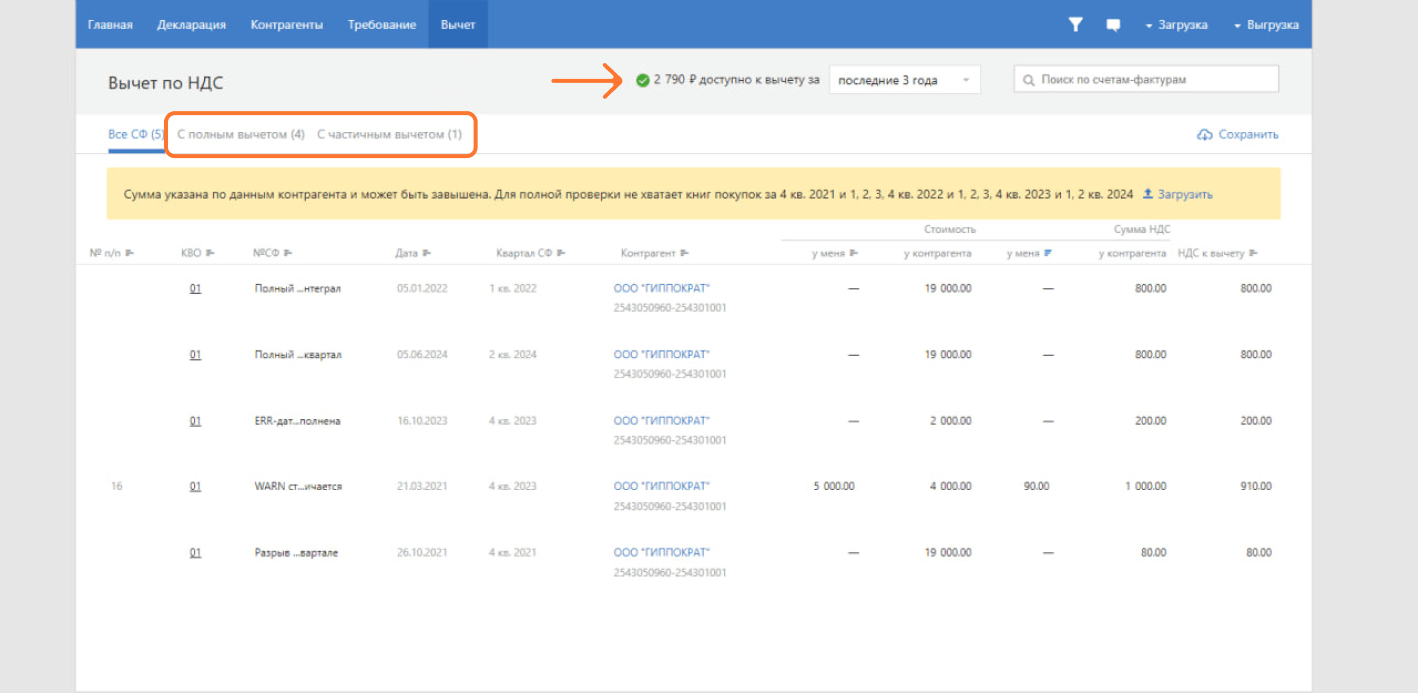The height and width of the screenshot is (693, 1418).
Task: Open the Выгрузка dropdown menu
Action: click(x=1266, y=25)
